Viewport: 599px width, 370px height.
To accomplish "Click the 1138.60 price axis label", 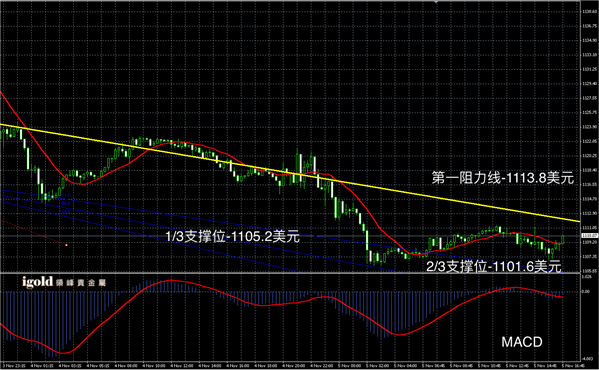I will tap(590, 11).
